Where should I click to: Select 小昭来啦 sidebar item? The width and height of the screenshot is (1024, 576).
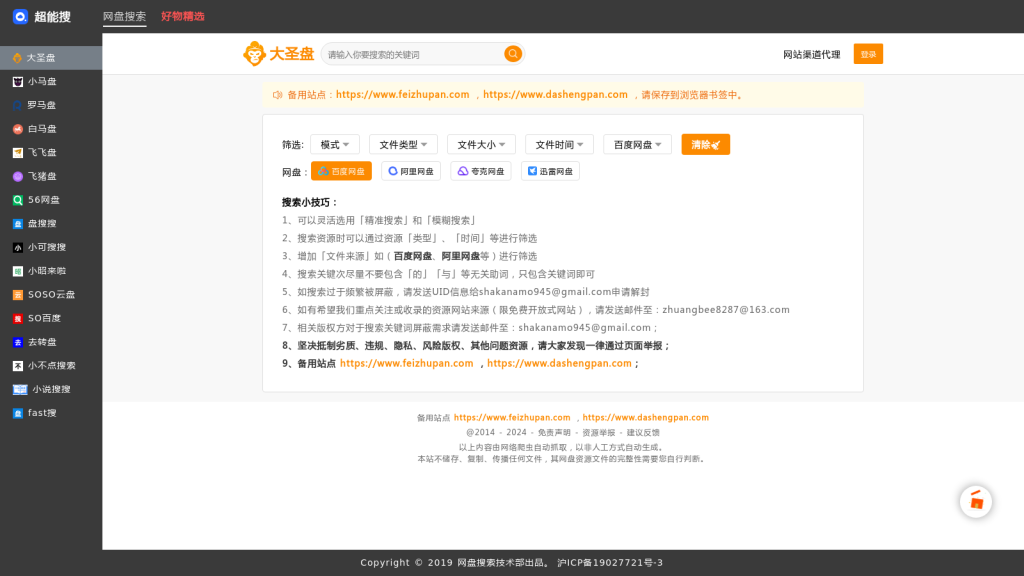[x=51, y=271]
